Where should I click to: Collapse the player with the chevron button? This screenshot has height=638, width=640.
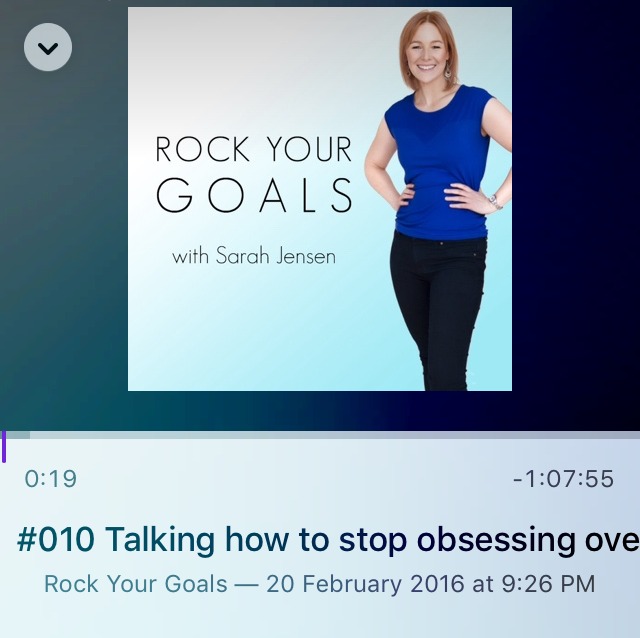(x=48, y=47)
